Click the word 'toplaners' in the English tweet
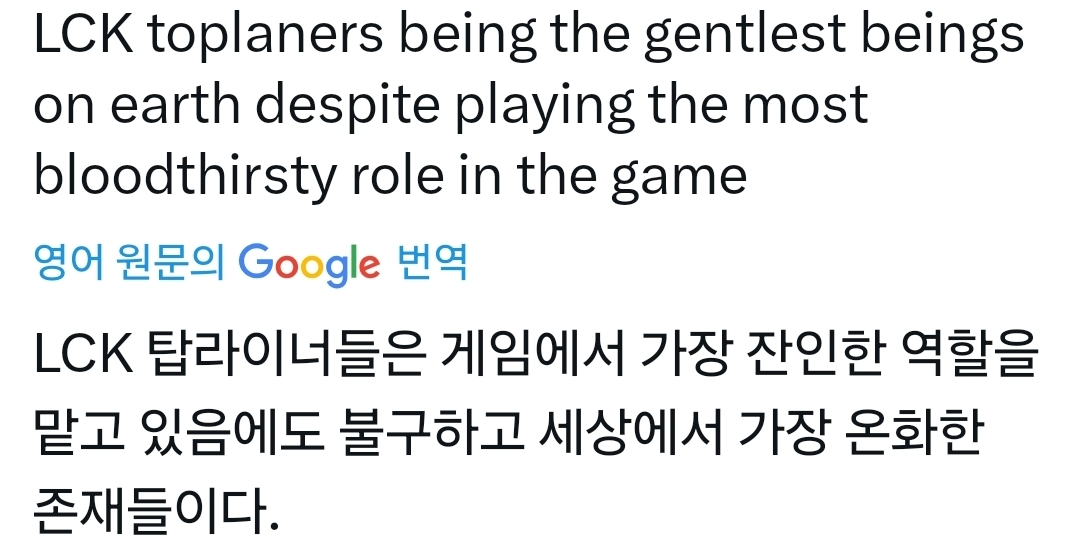Image resolution: width=1079 pixels, height=551 pixels. click(267, 37)
